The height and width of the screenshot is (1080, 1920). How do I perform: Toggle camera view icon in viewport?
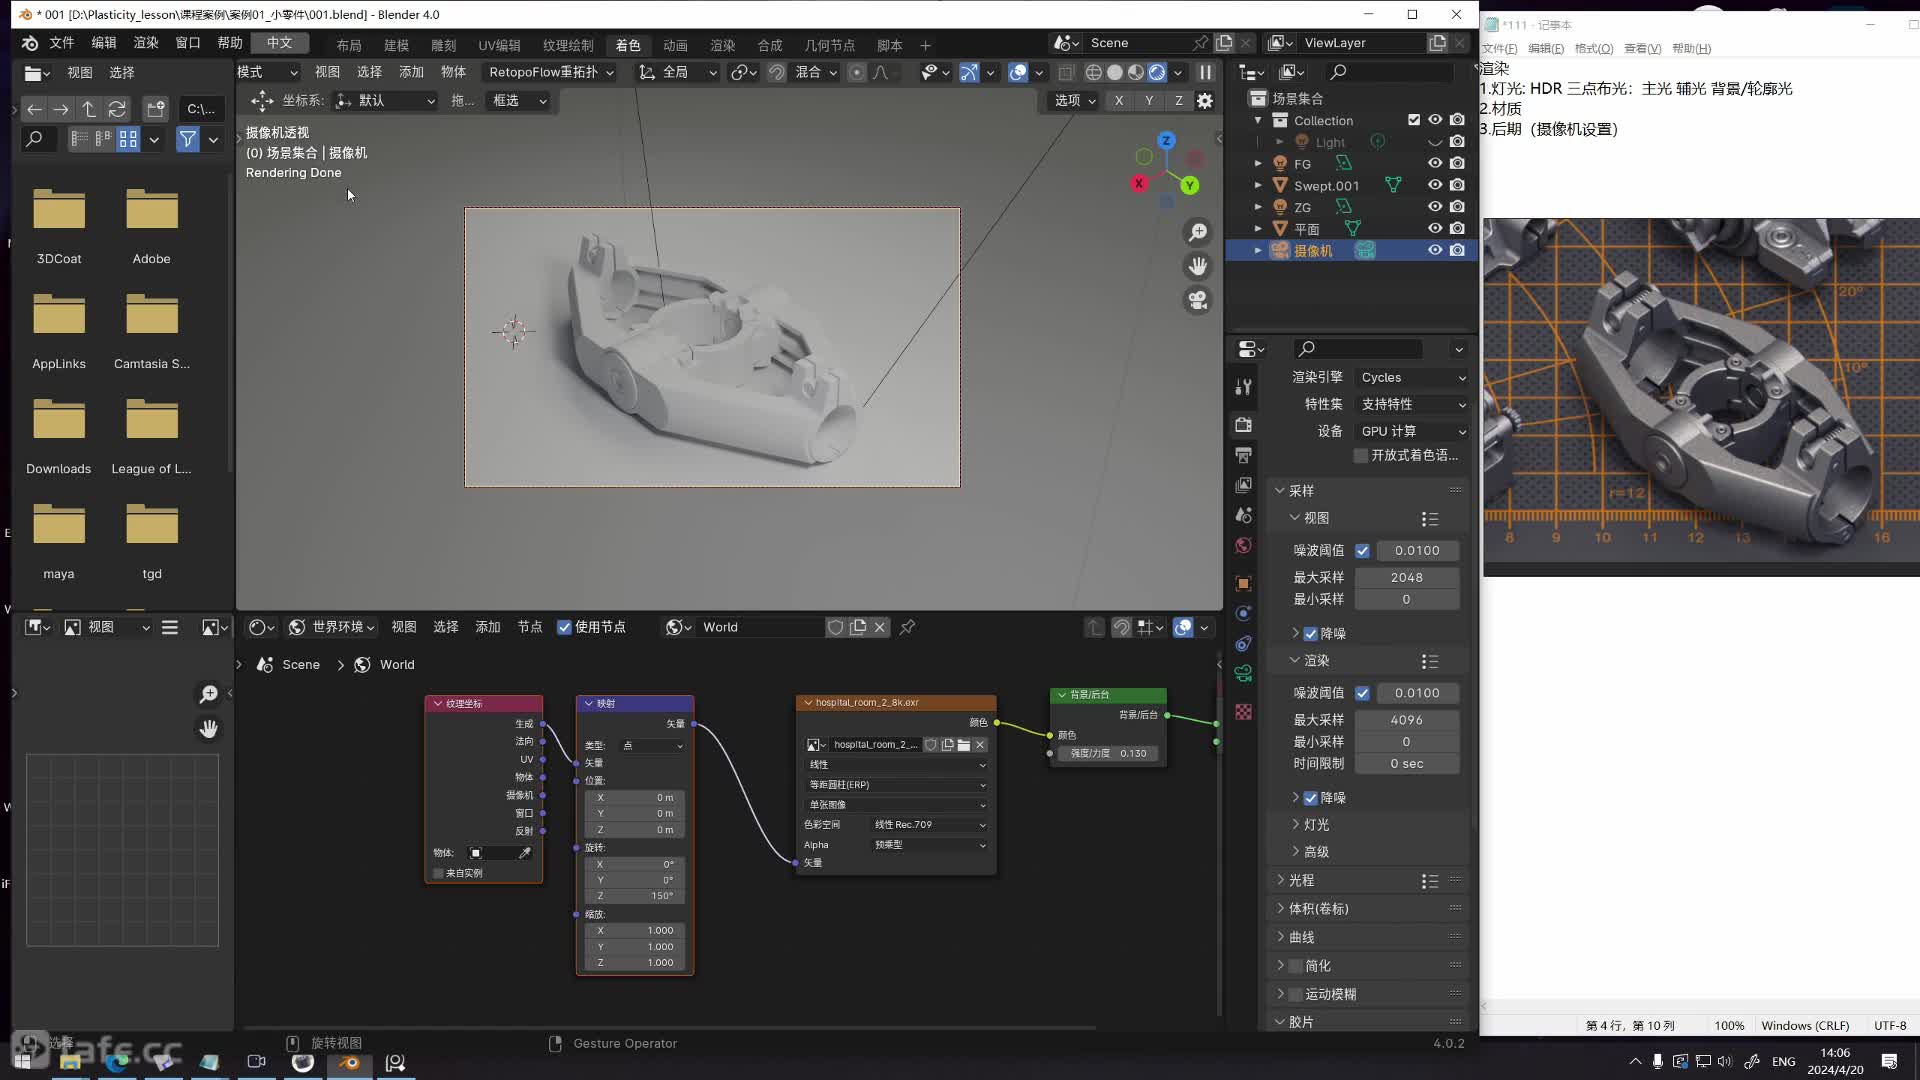tap(1197, 300)
